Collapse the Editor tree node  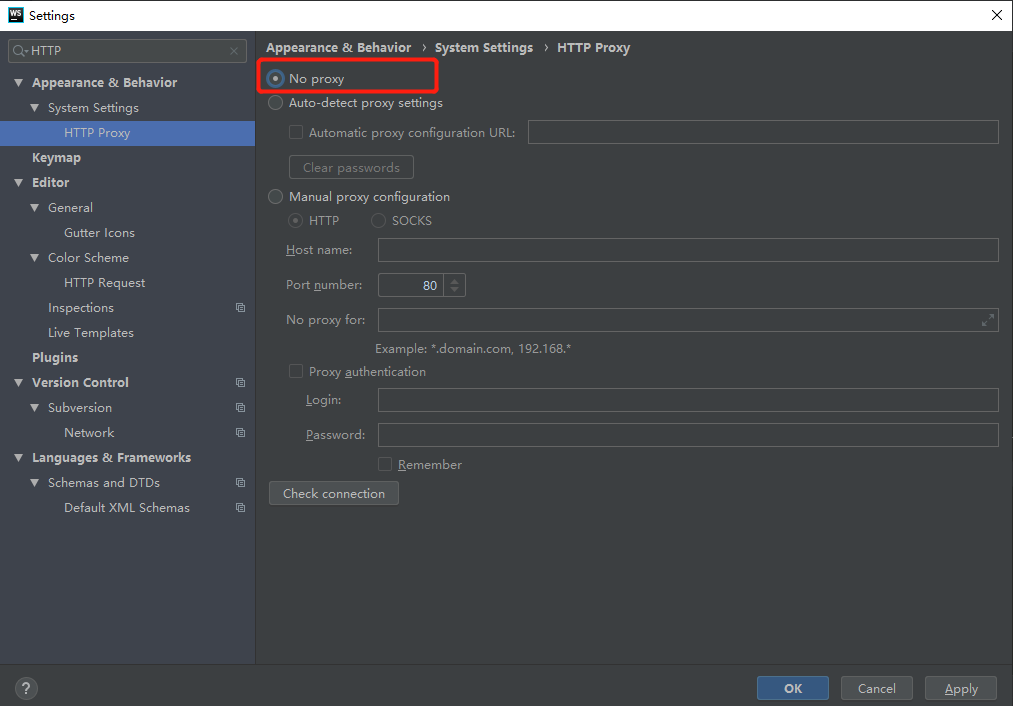[17, 182]
